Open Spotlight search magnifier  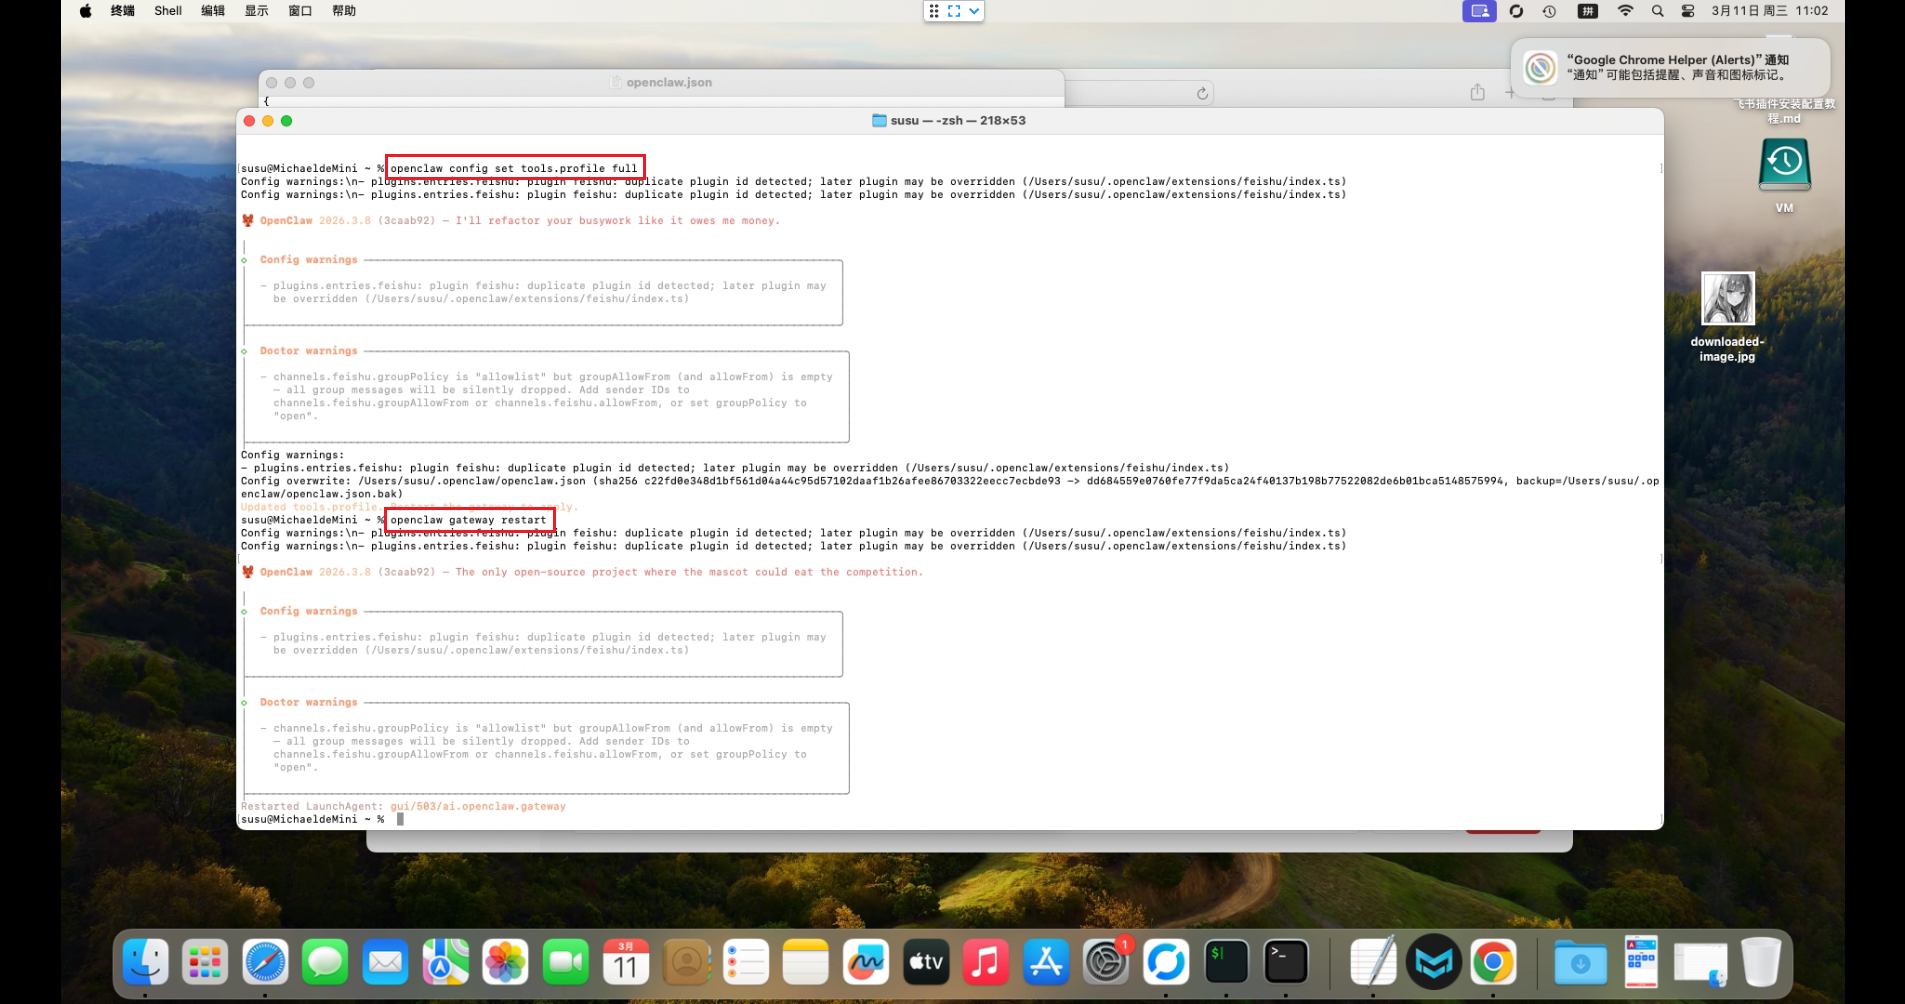tap(1657, 11)
